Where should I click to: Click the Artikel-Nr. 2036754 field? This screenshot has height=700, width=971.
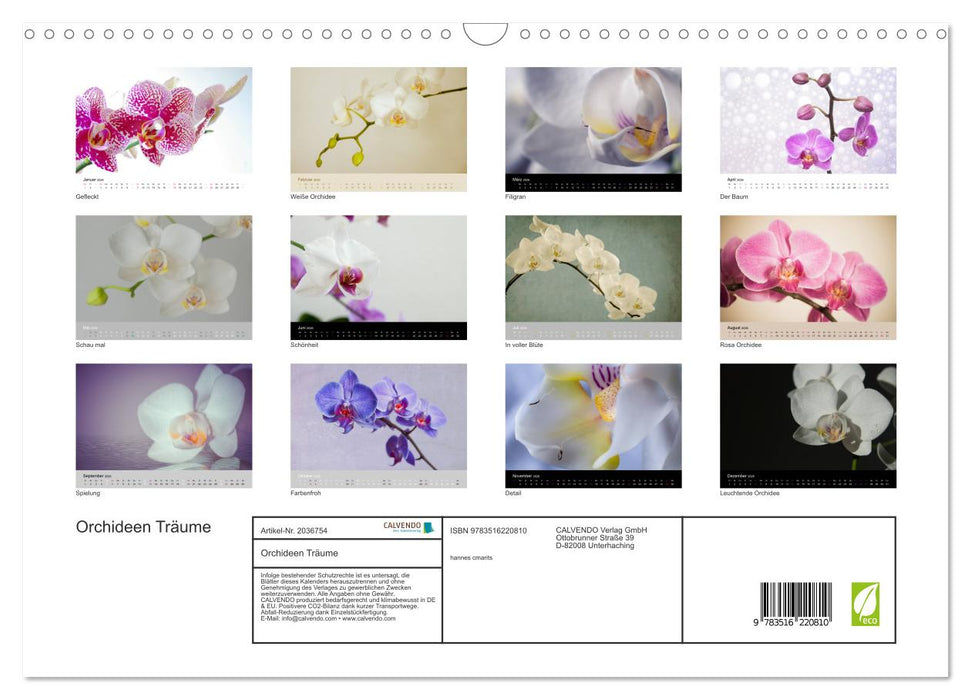(296, 531)
